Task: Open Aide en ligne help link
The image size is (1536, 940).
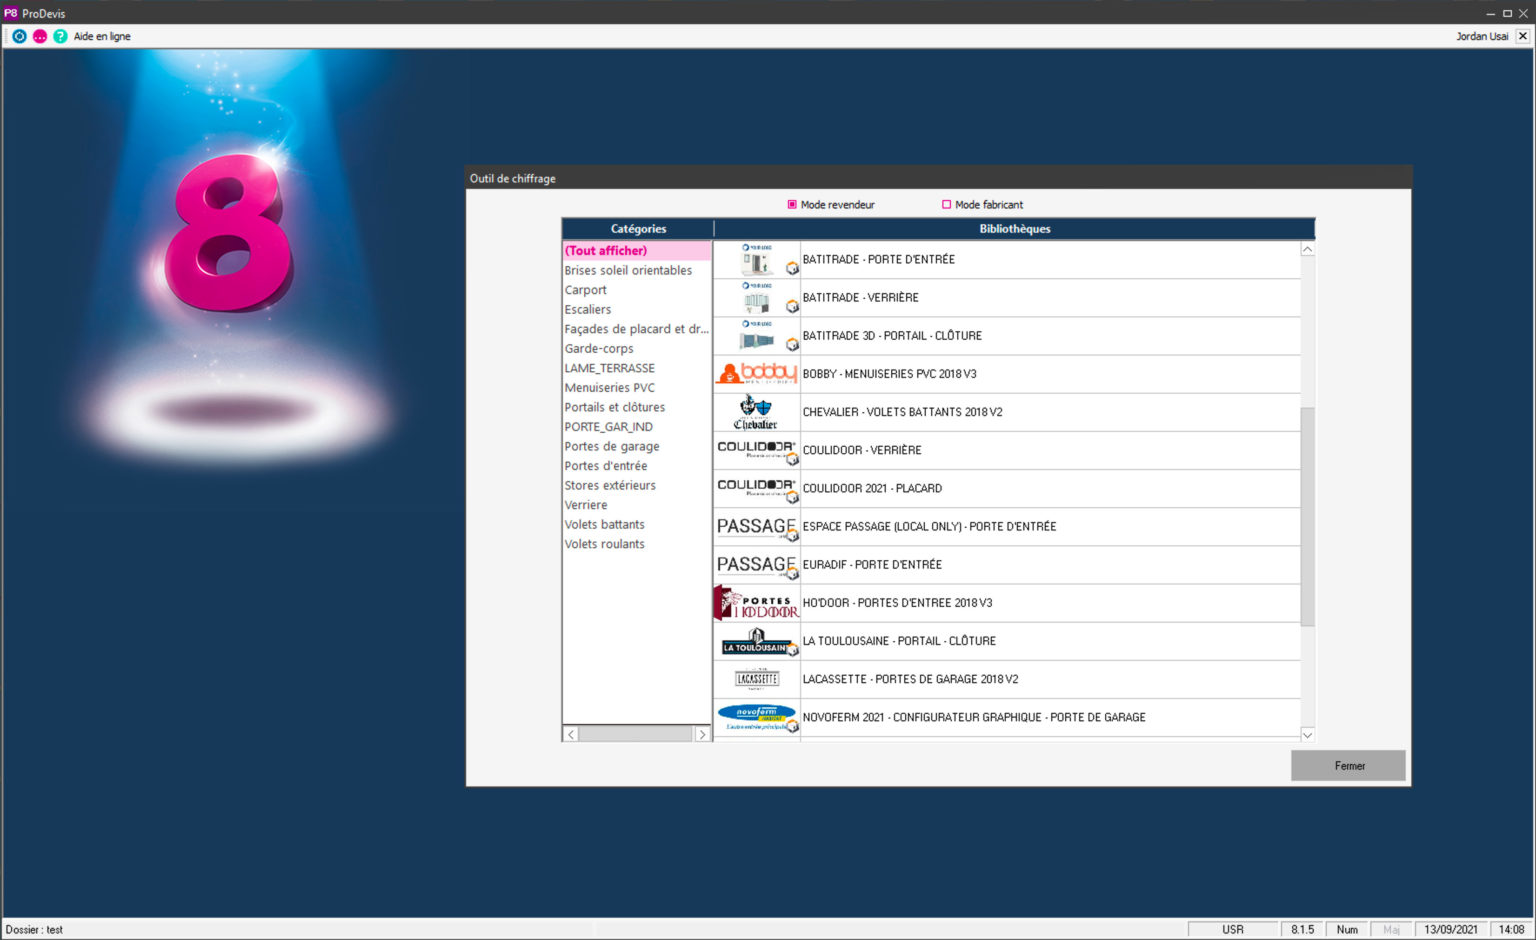Action: [102, 36]
